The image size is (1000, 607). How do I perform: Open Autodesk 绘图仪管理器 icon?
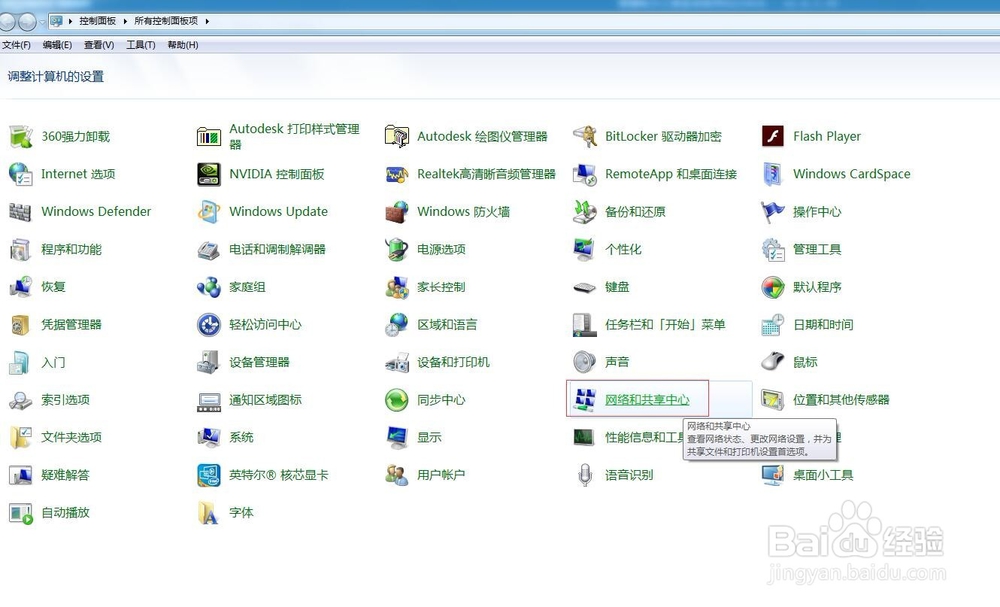pos(397,136)
